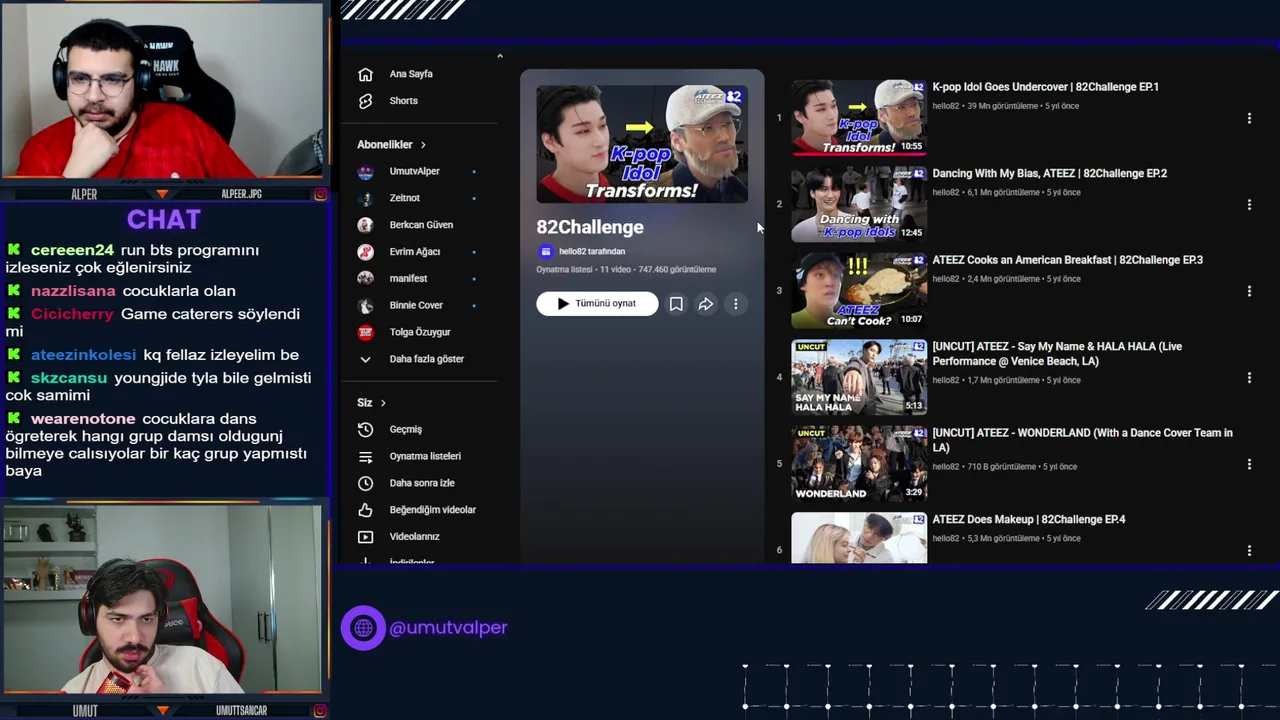Open Videolarınız icon in sidebar

(365, 536)
